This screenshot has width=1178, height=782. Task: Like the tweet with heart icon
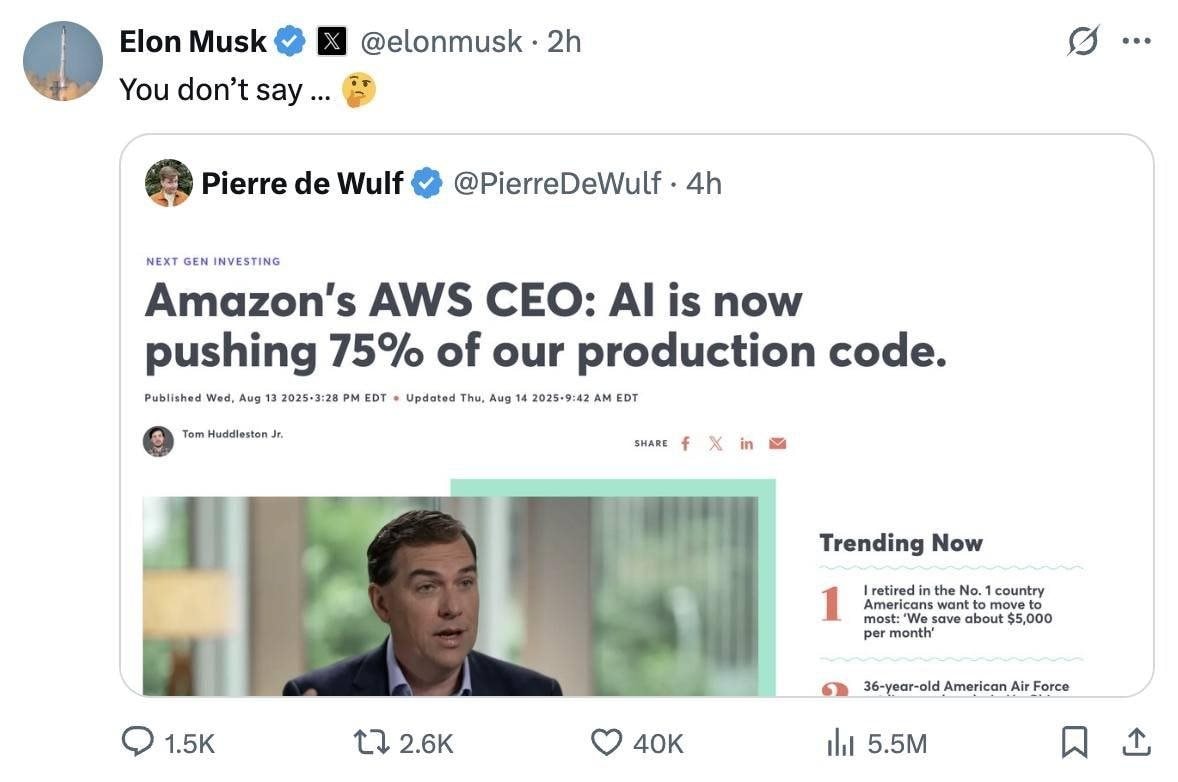click(x=607, y=742)
